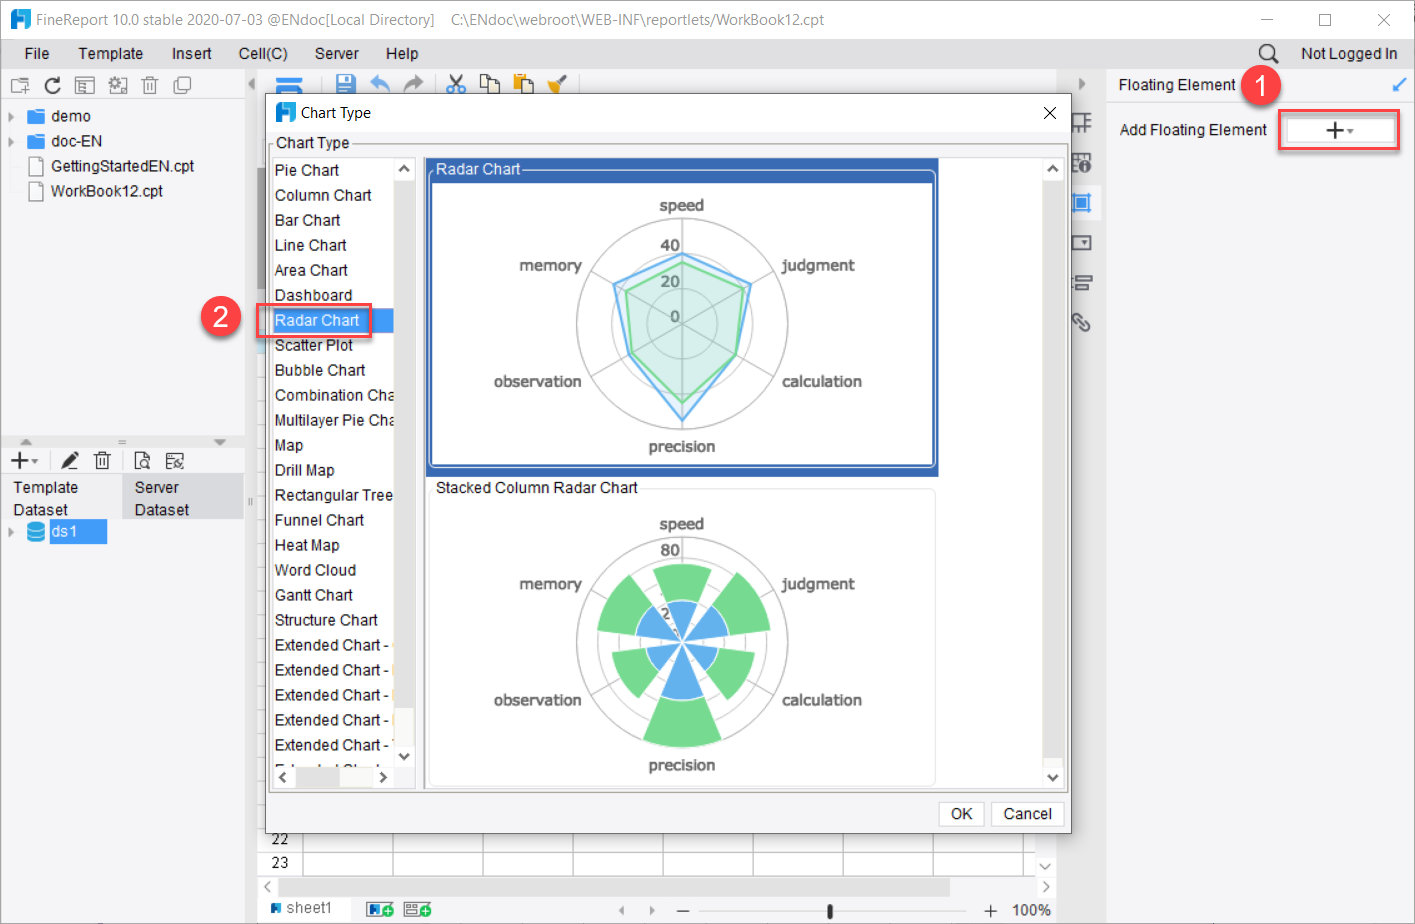1415x924 pixels.
Task: Click the Cut scissors icon
Action: [x=456, y=84]
